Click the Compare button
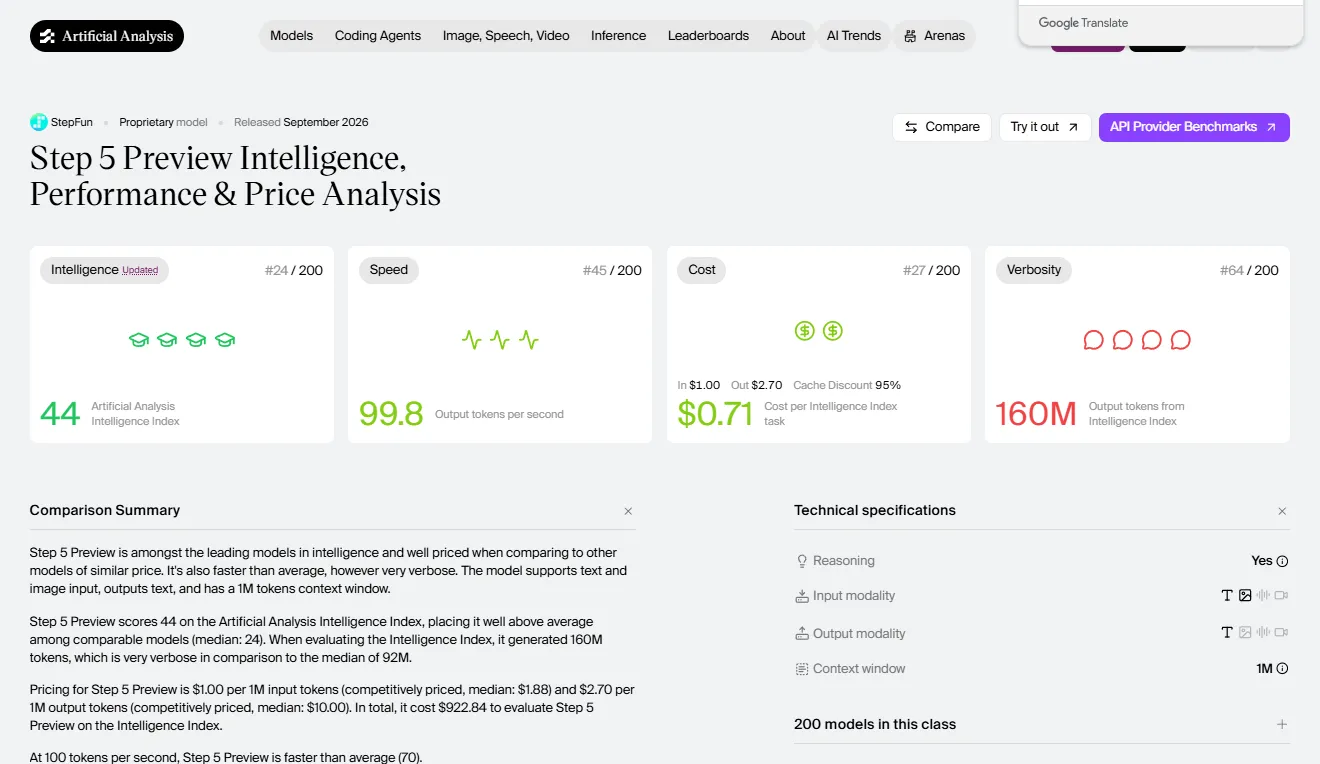 (x=942, y=127)
